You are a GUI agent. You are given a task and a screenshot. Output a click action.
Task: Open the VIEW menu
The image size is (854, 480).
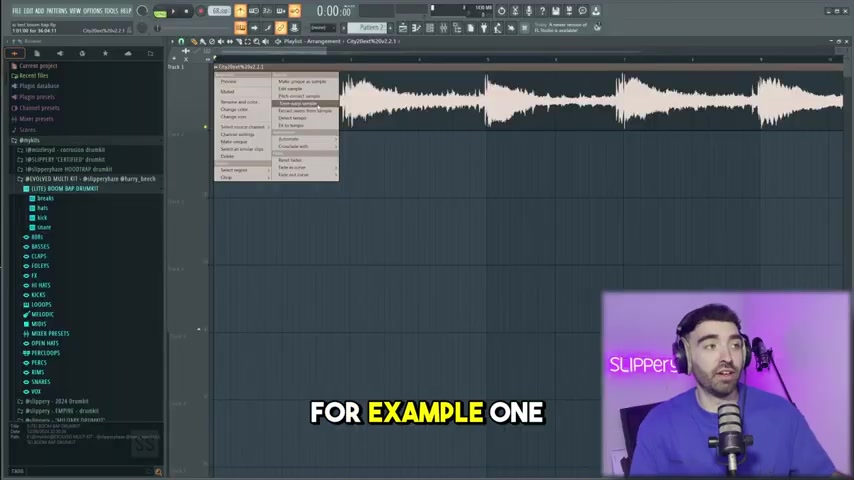coord(75,11)
